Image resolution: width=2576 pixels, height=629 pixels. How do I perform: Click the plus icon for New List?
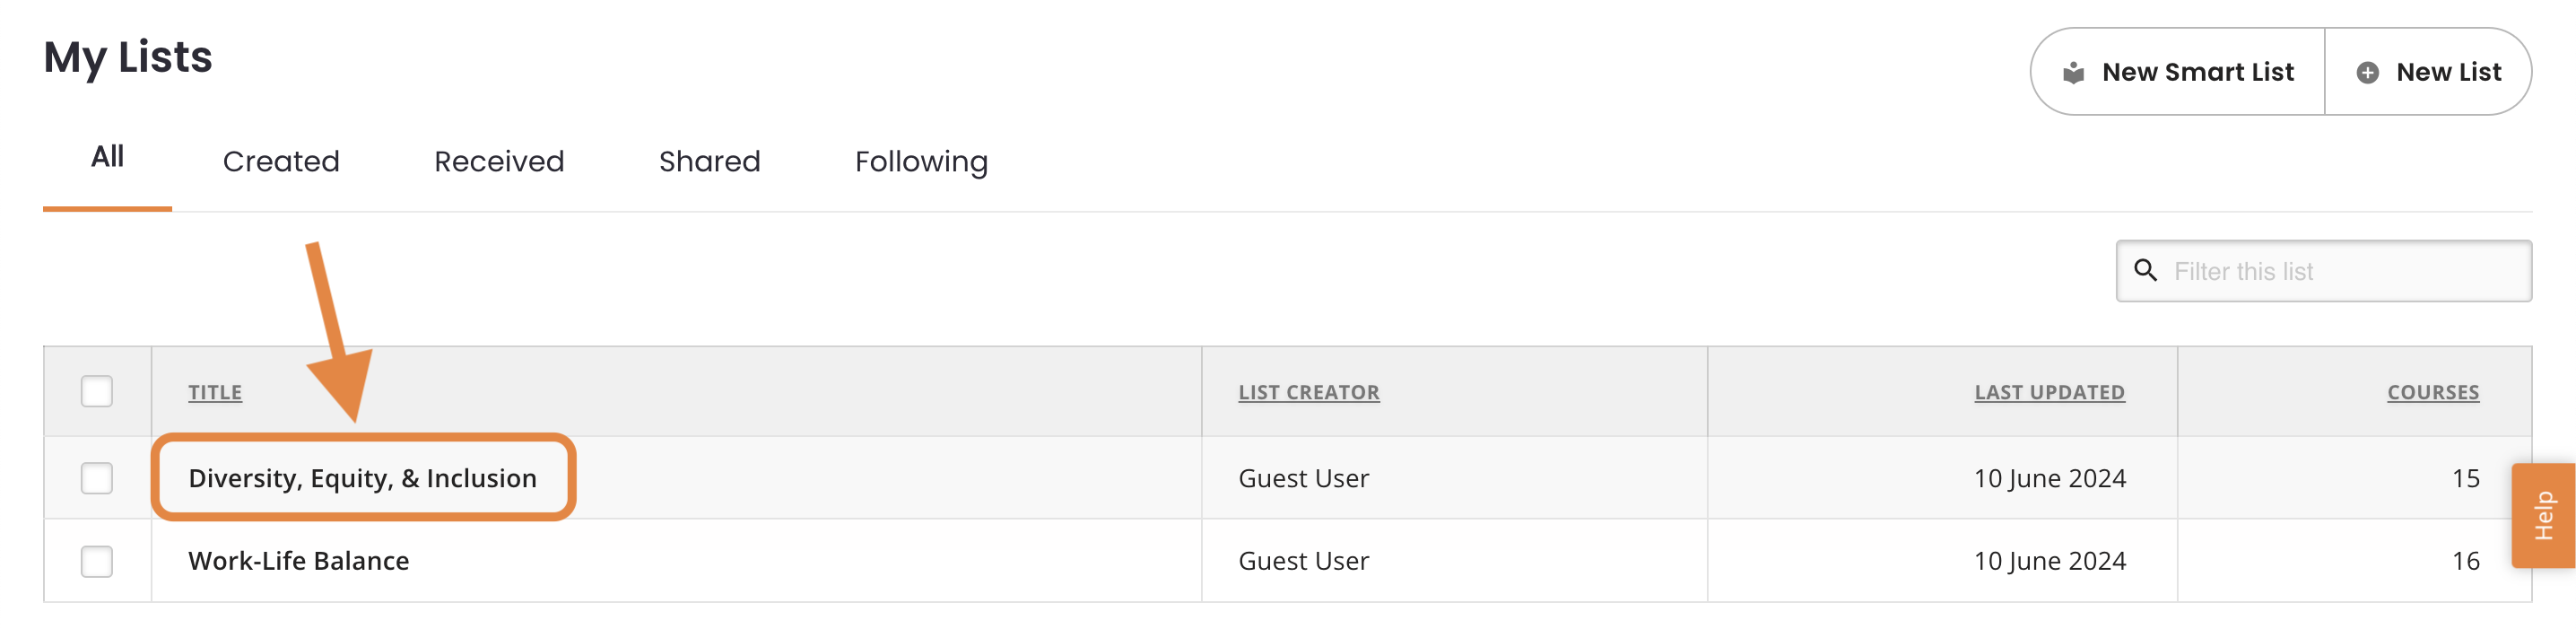[2367, 72]
